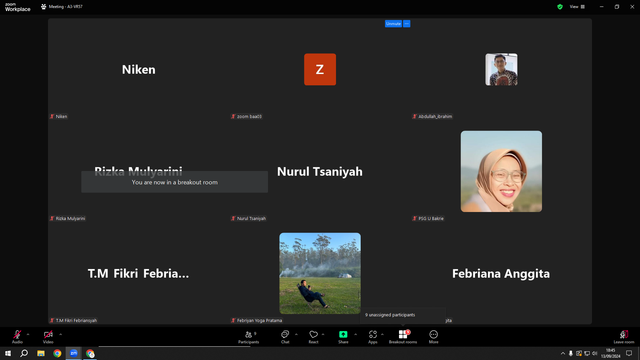Open File Explorer from taskbar
The height and width of the screenshot is (360, 640).
[x=41, y=353]
